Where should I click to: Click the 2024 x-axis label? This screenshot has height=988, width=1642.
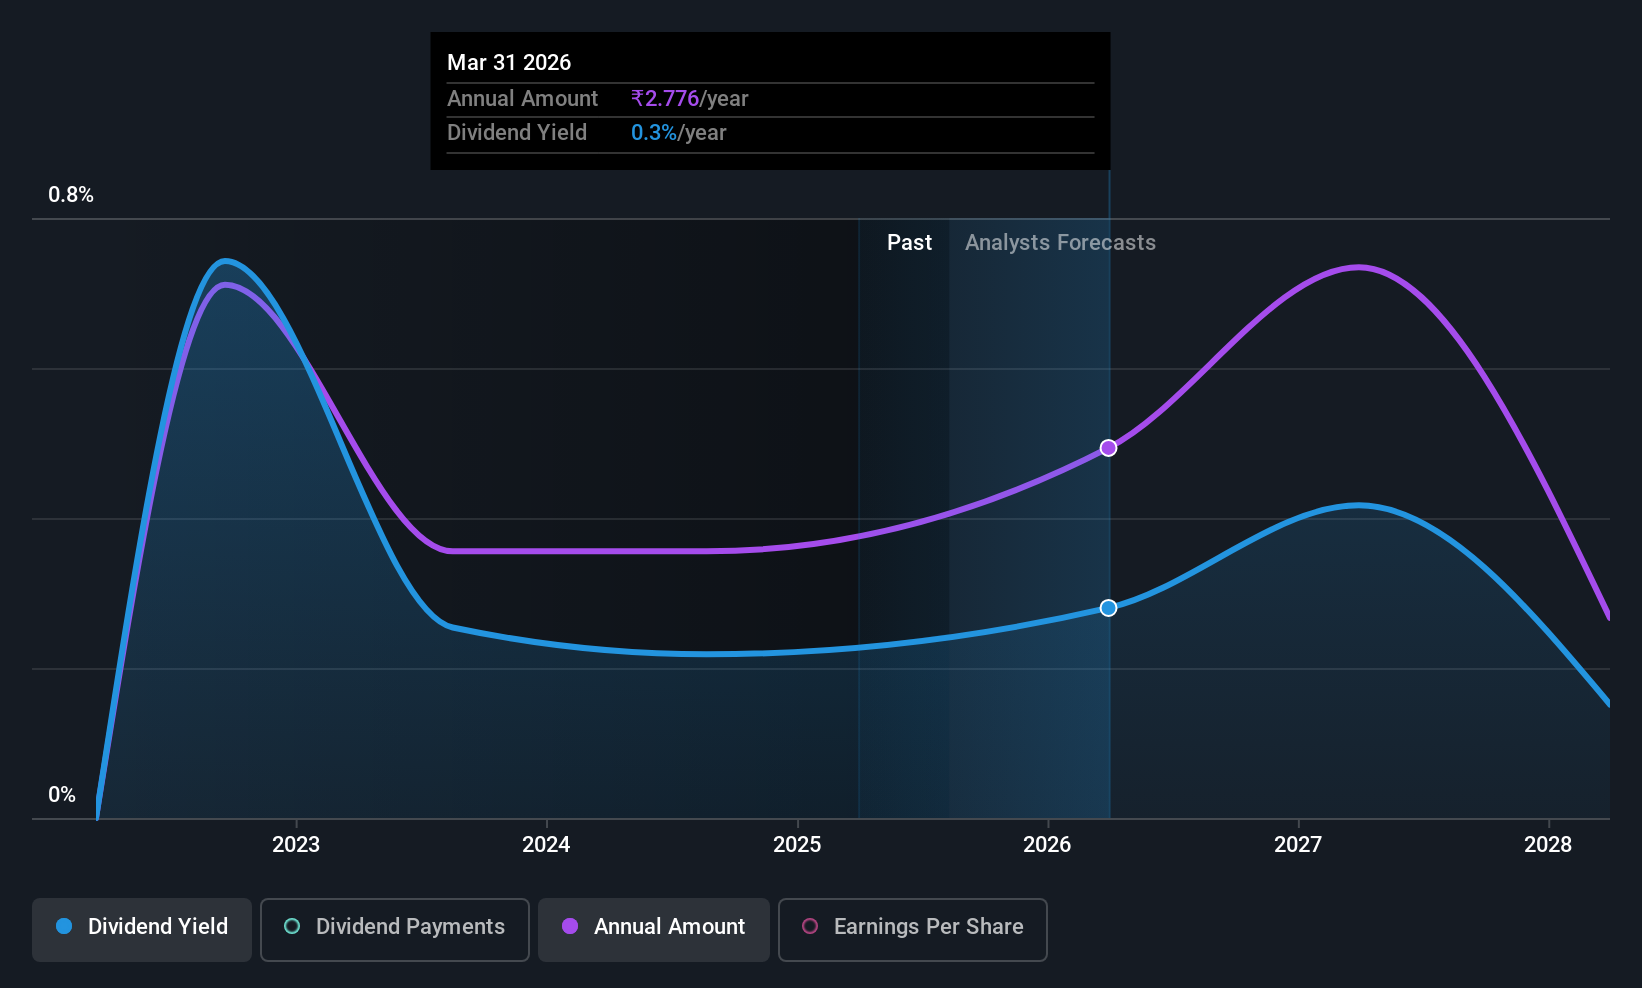click(x=546, y=844)
